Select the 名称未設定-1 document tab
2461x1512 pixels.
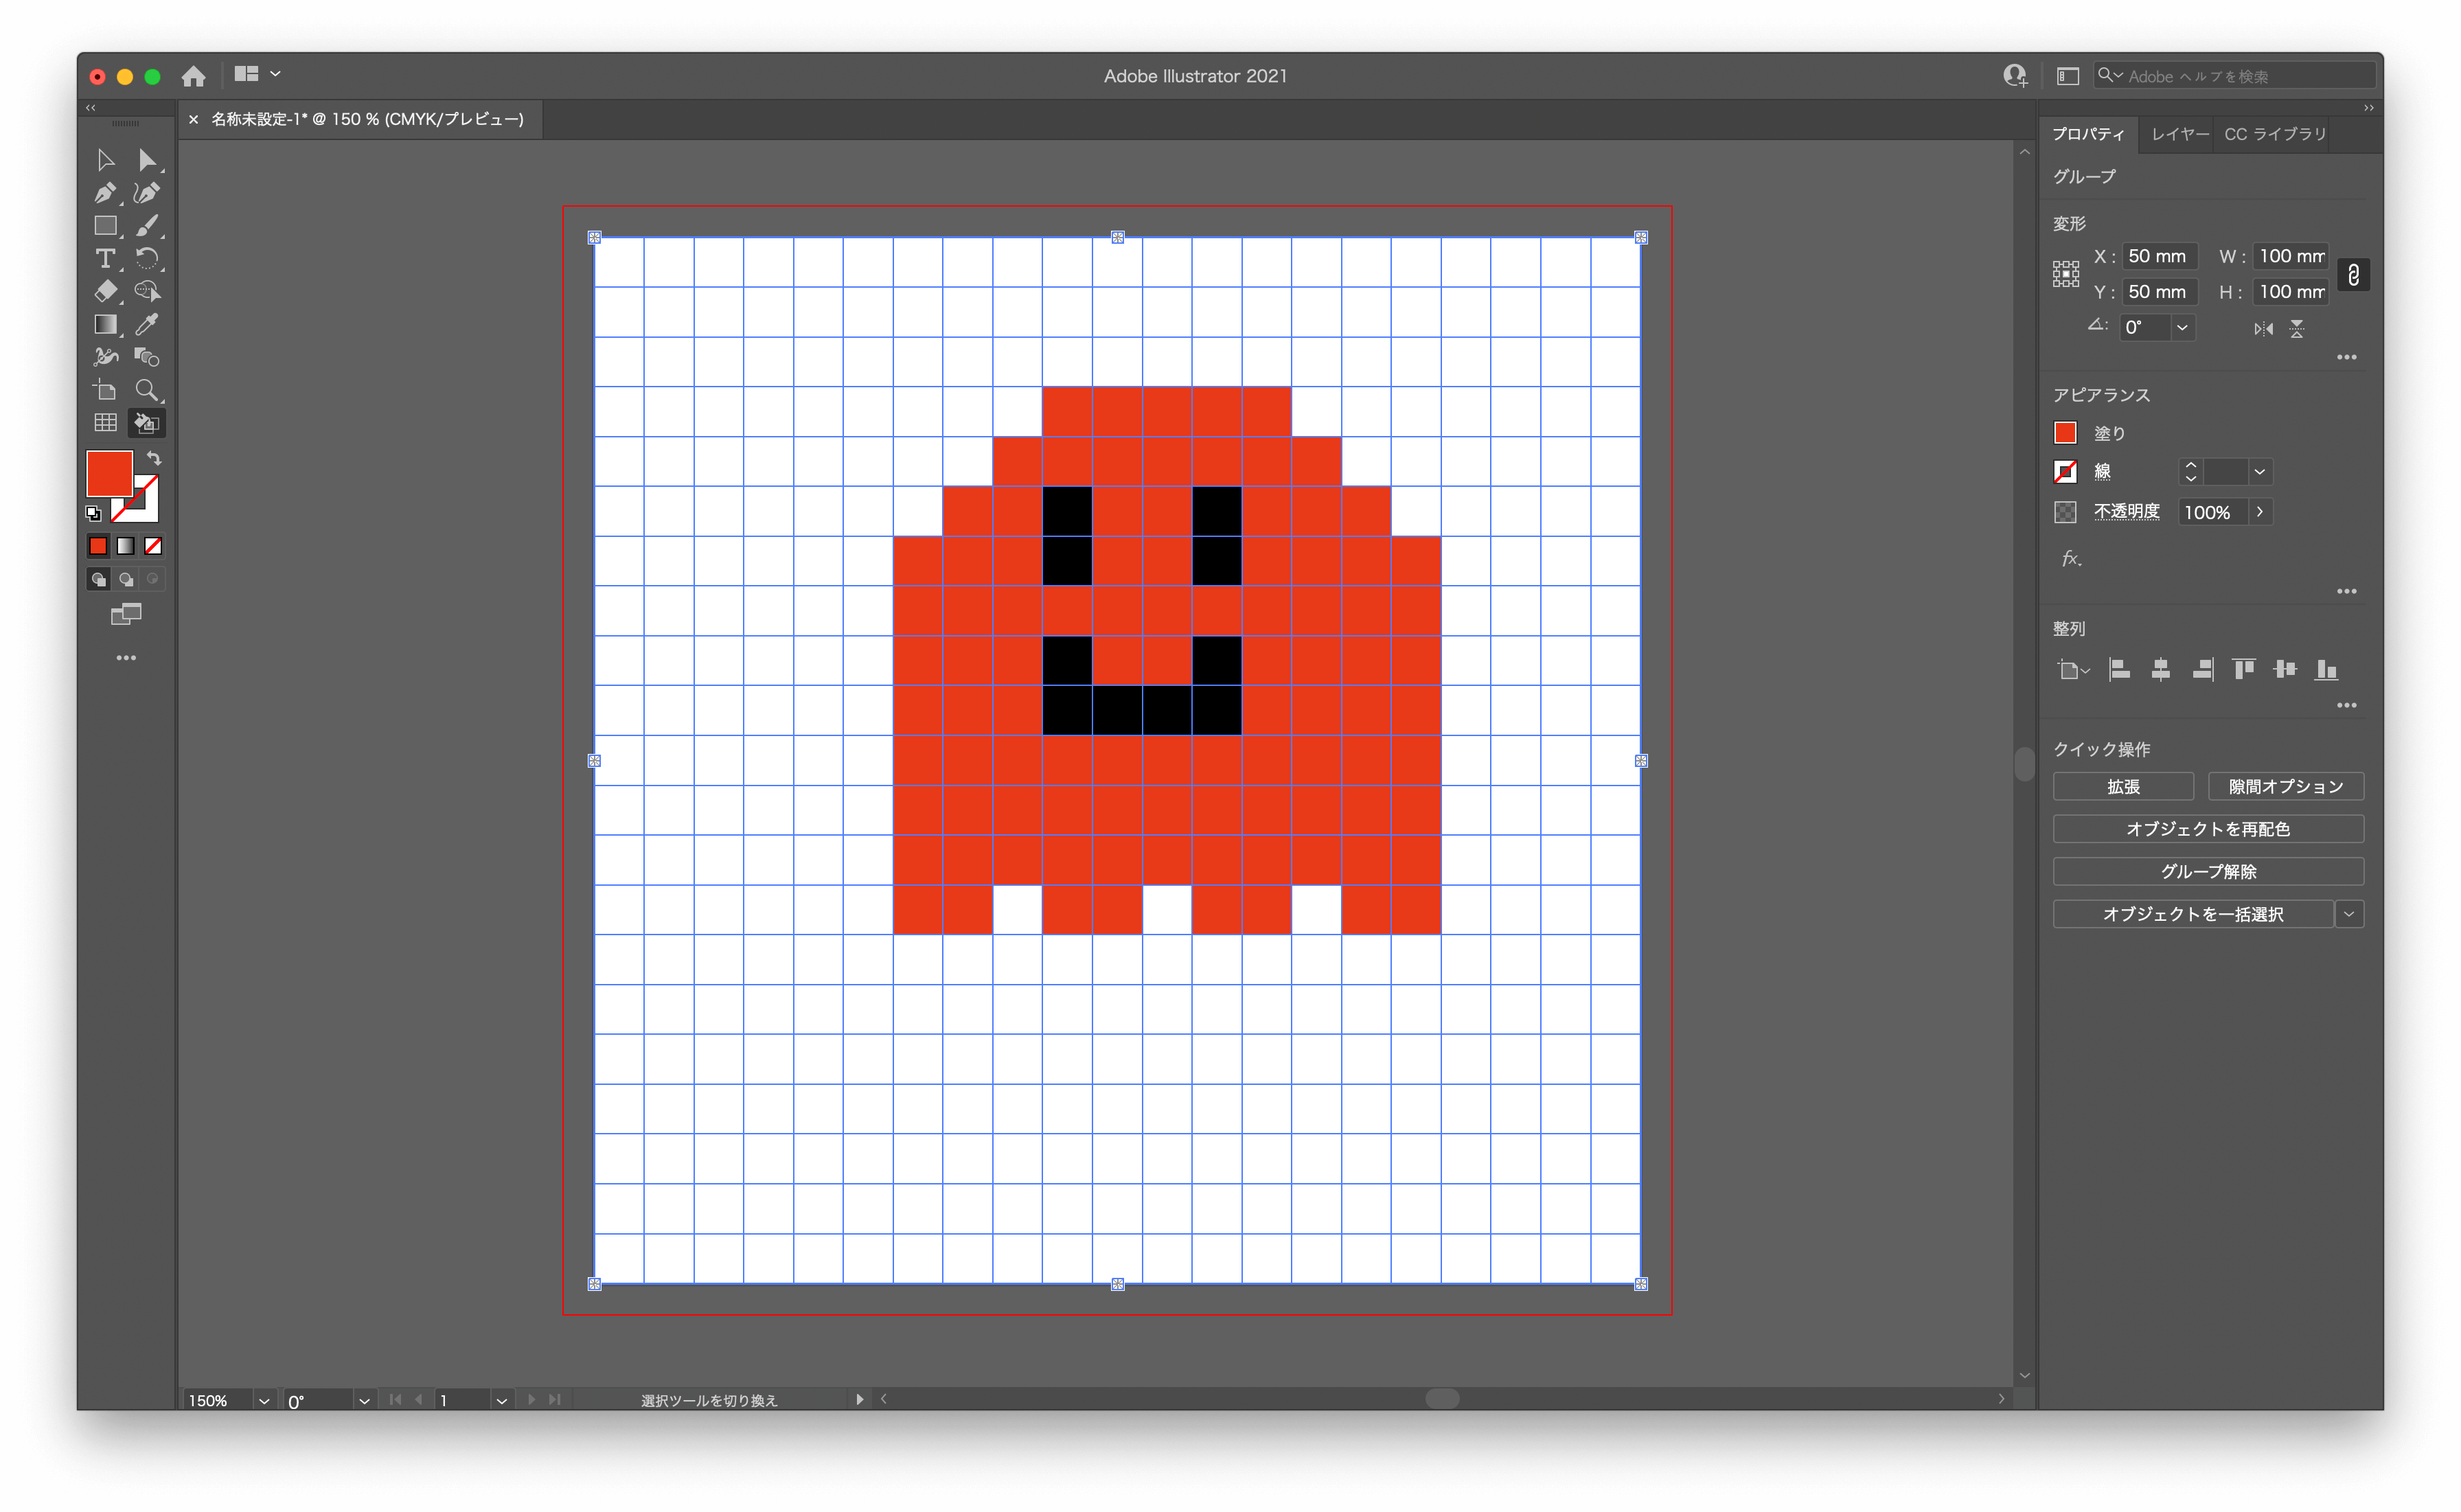pyautogui.click(x=367, y=119)
